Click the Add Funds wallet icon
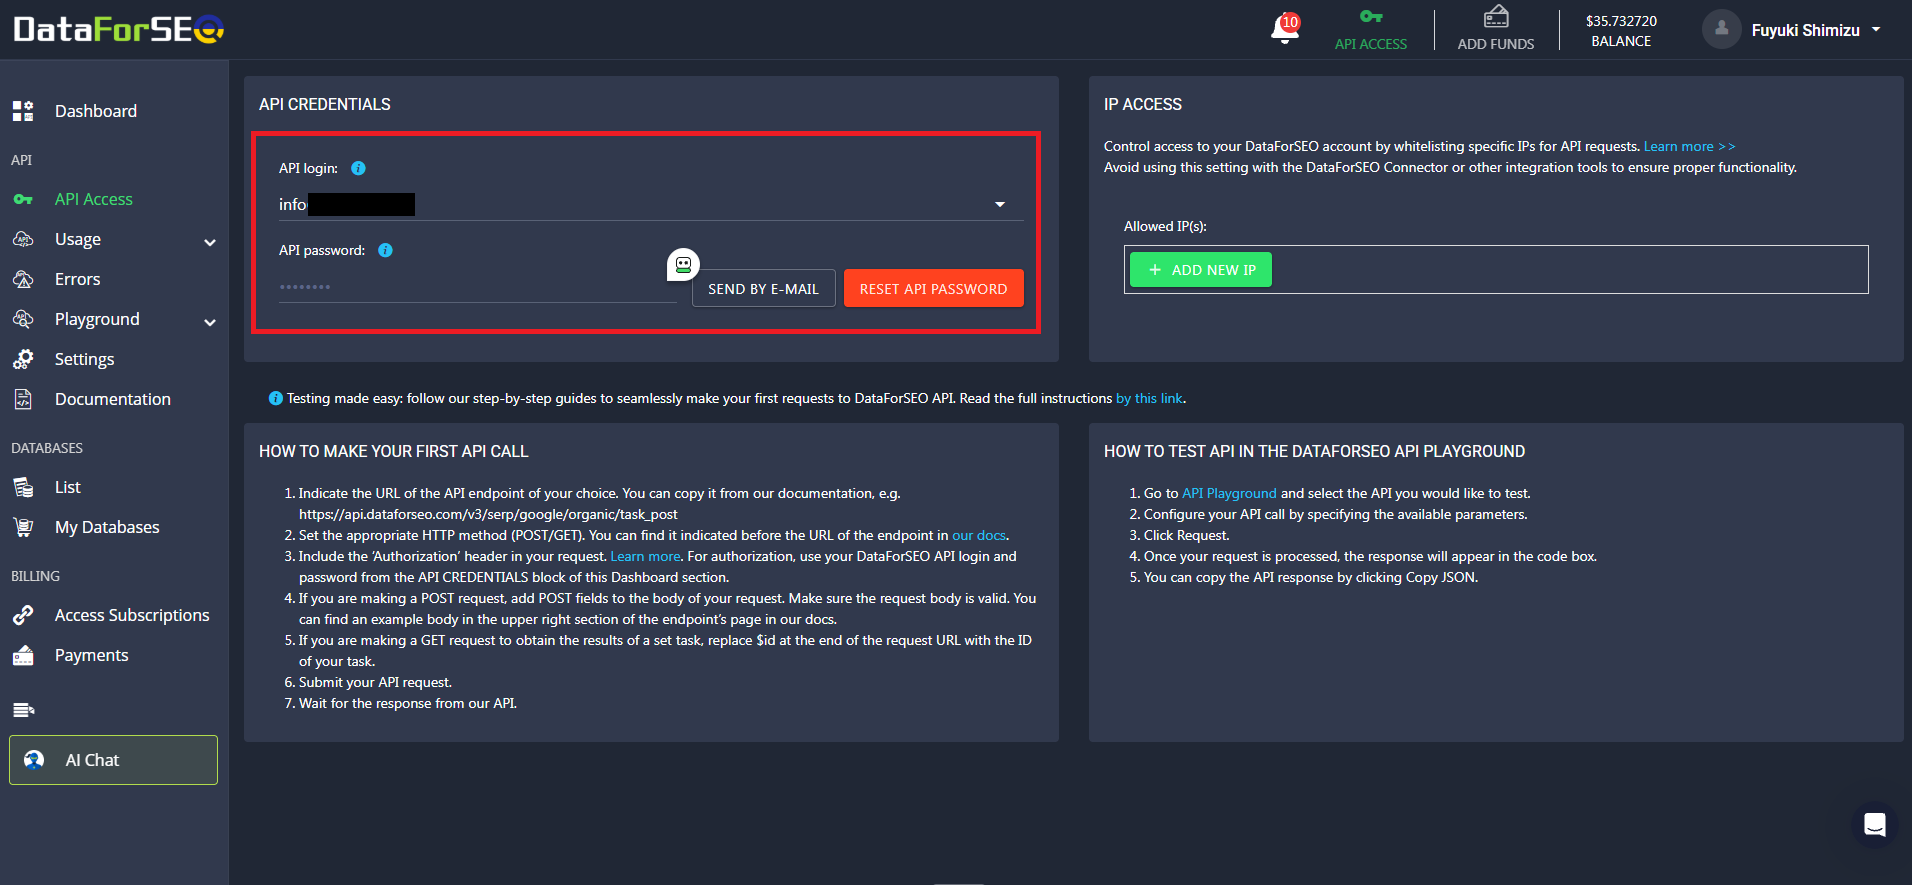 [x=1496, y=16]
